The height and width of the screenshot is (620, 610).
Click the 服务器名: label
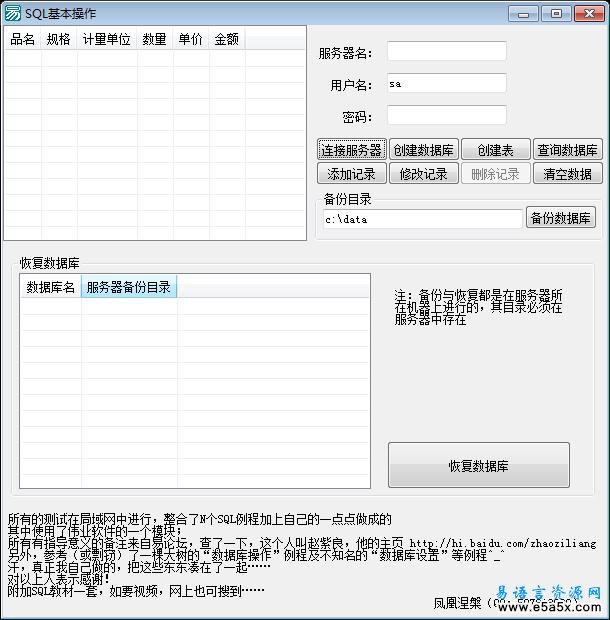(x=346, y=53)
